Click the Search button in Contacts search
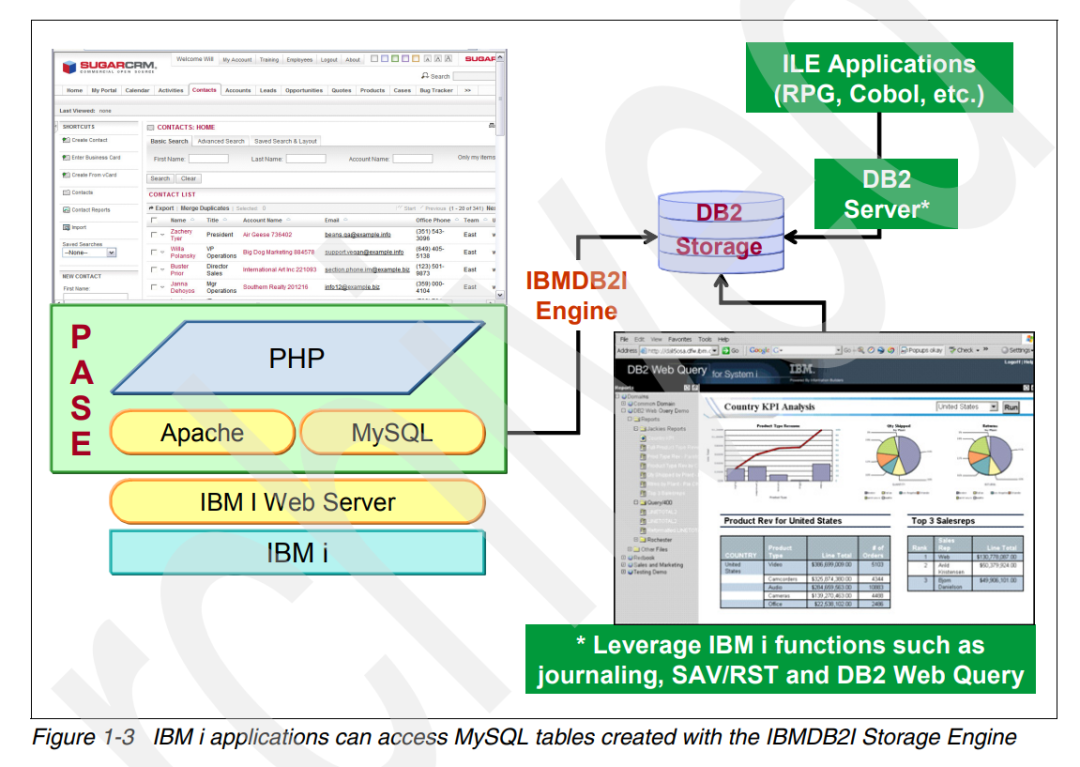This screenshot has height=767, width=1080. (x=160, y=178)
